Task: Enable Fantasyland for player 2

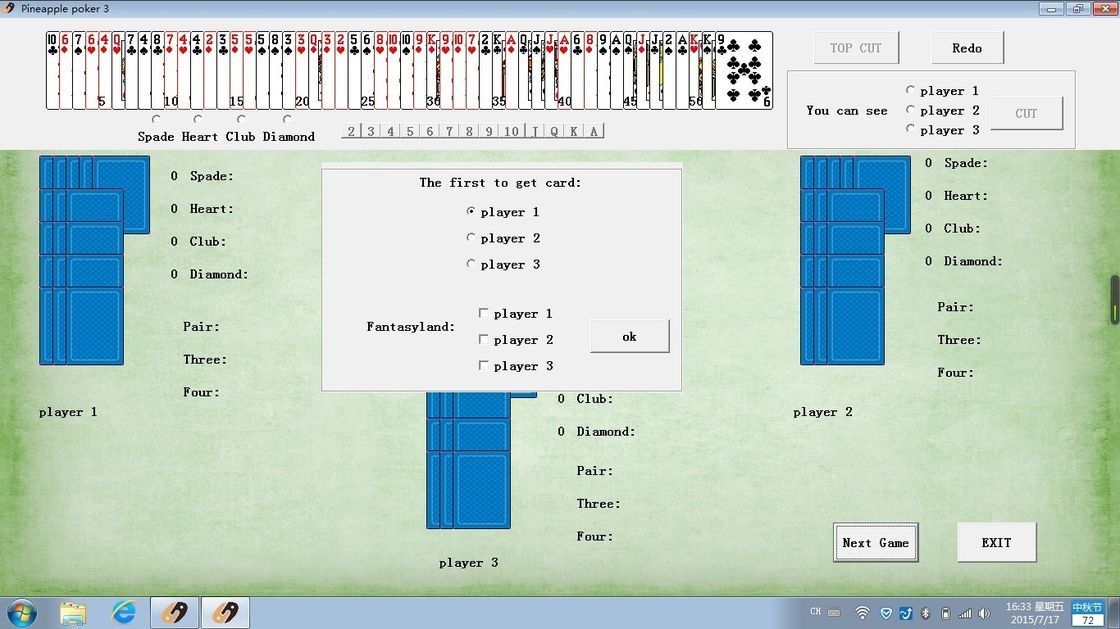Action: [483, 339]
